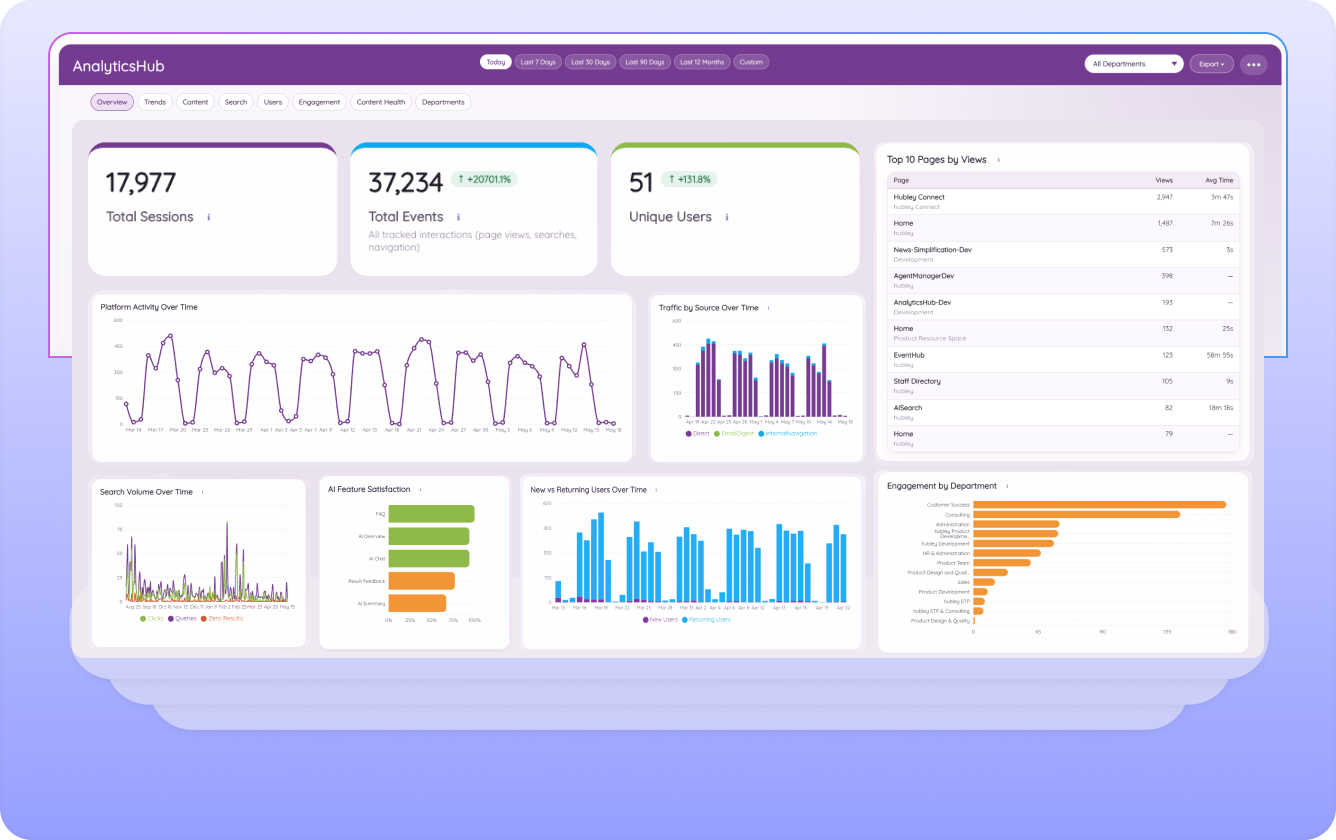Image resolution: width=1336 pixels, height=840 pixels.
Task: Open info icon for Engagement by Department
Action: 1007,486
